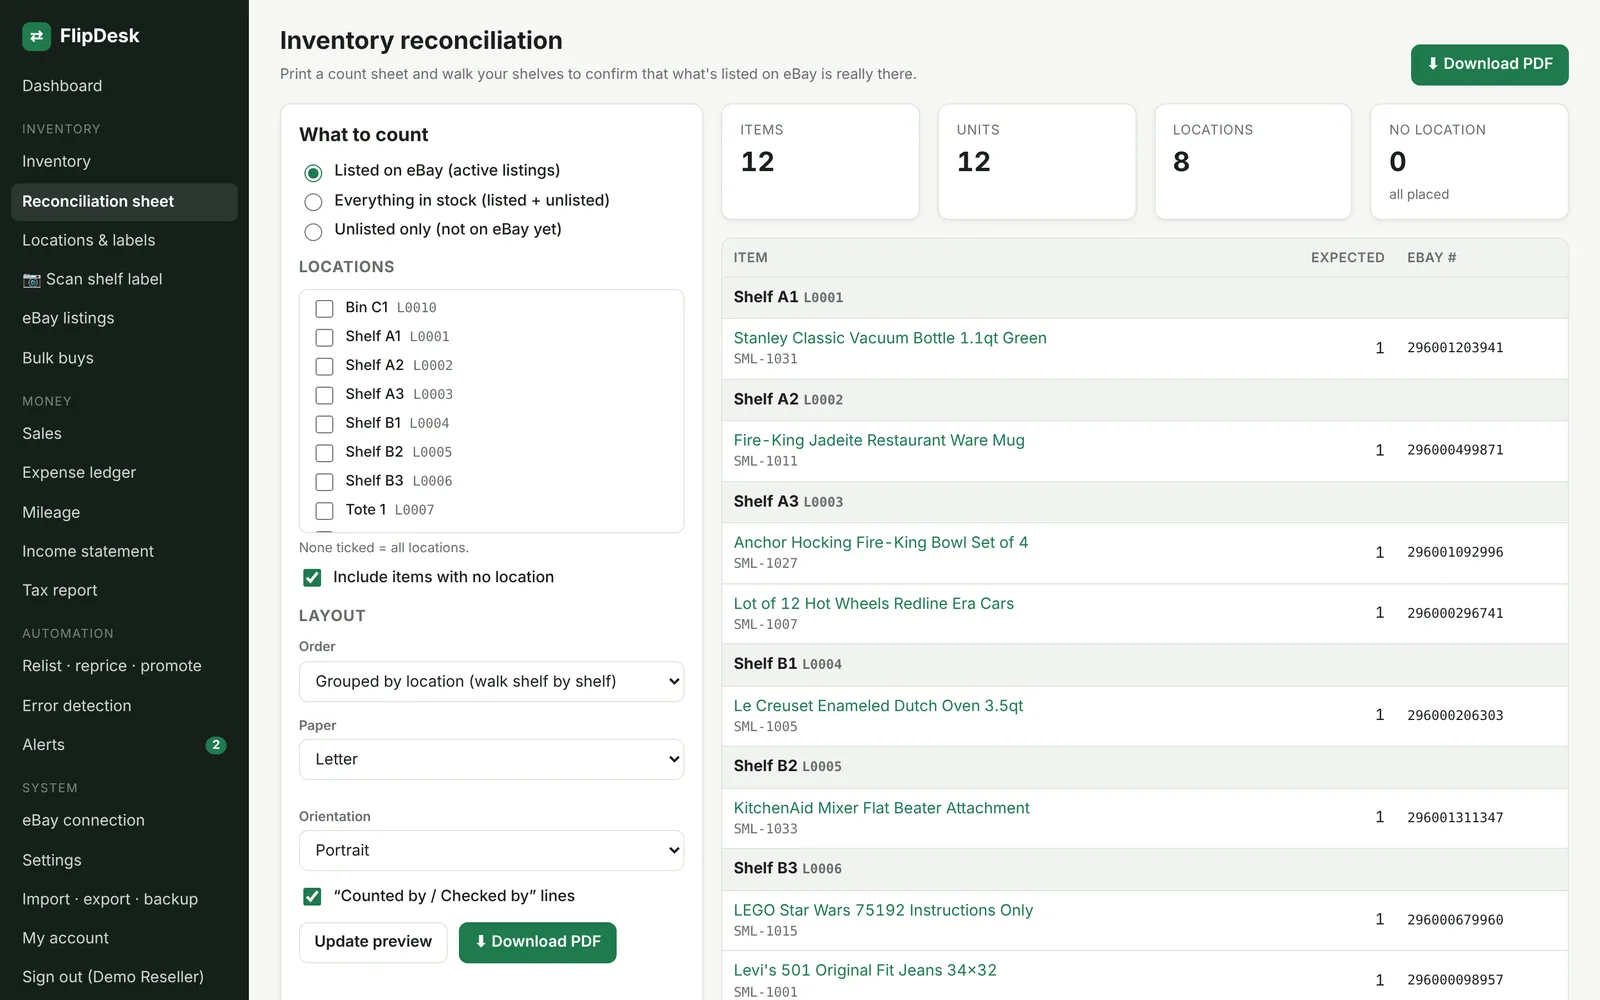Image resolution: width=1600 pixels, height=1000 pixels.
Task: Select Unlisted only radio option
Action: point(313,231)
